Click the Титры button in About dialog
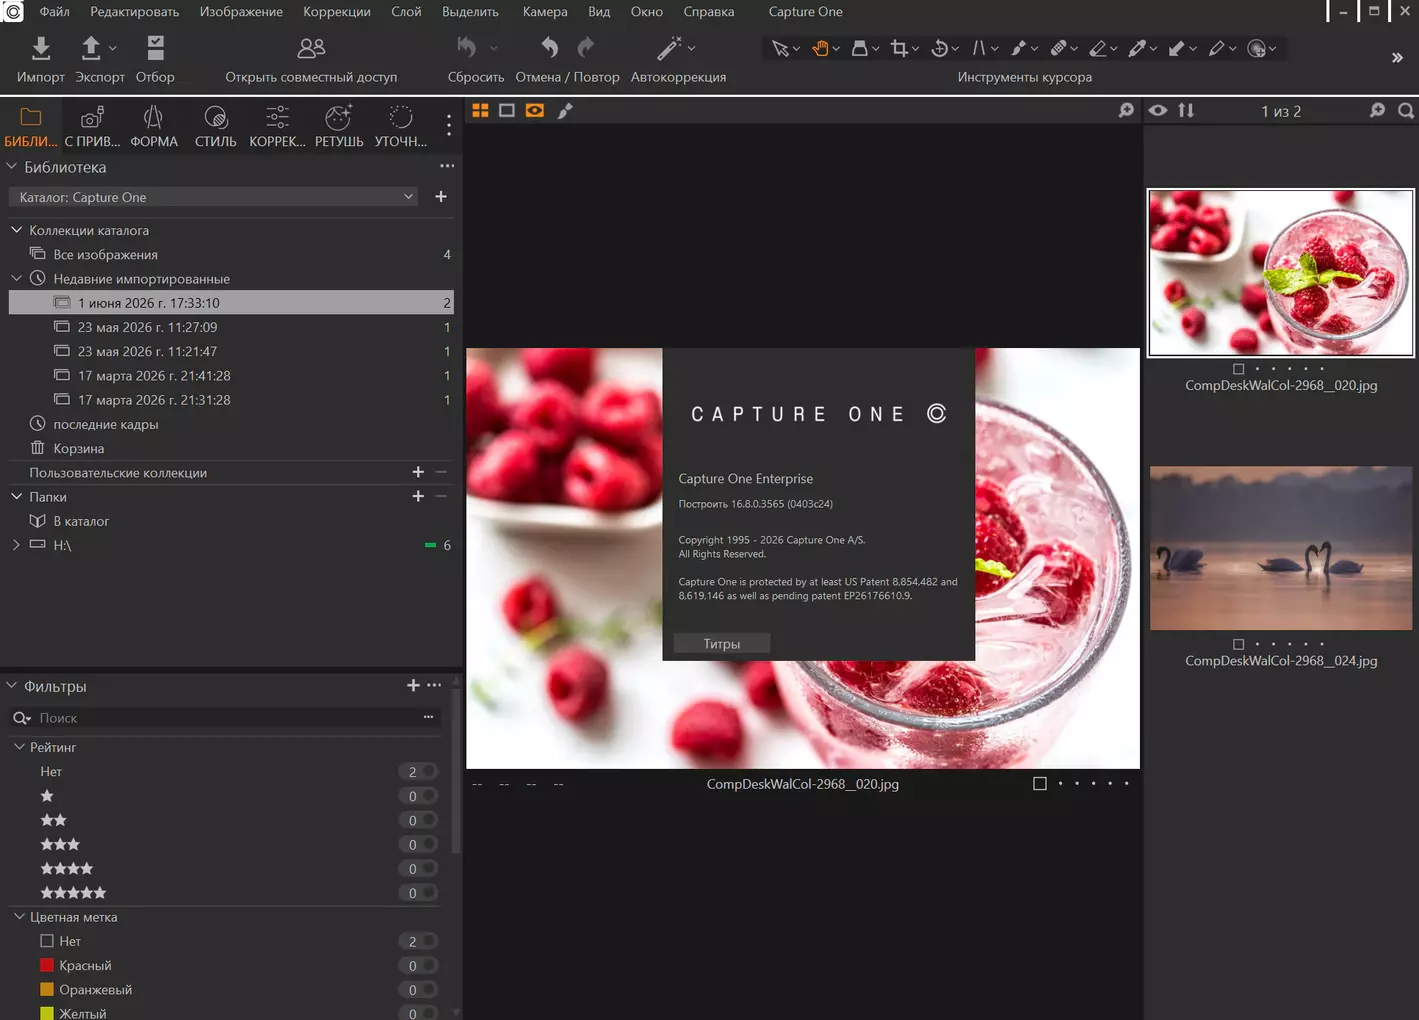 (x=722, y=644)
